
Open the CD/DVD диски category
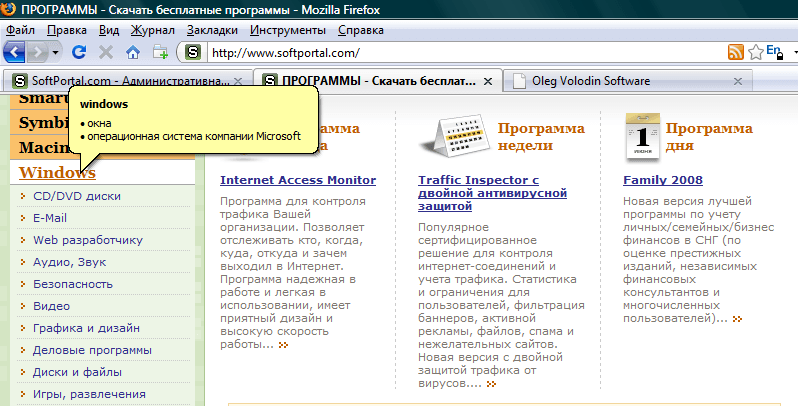77,196
